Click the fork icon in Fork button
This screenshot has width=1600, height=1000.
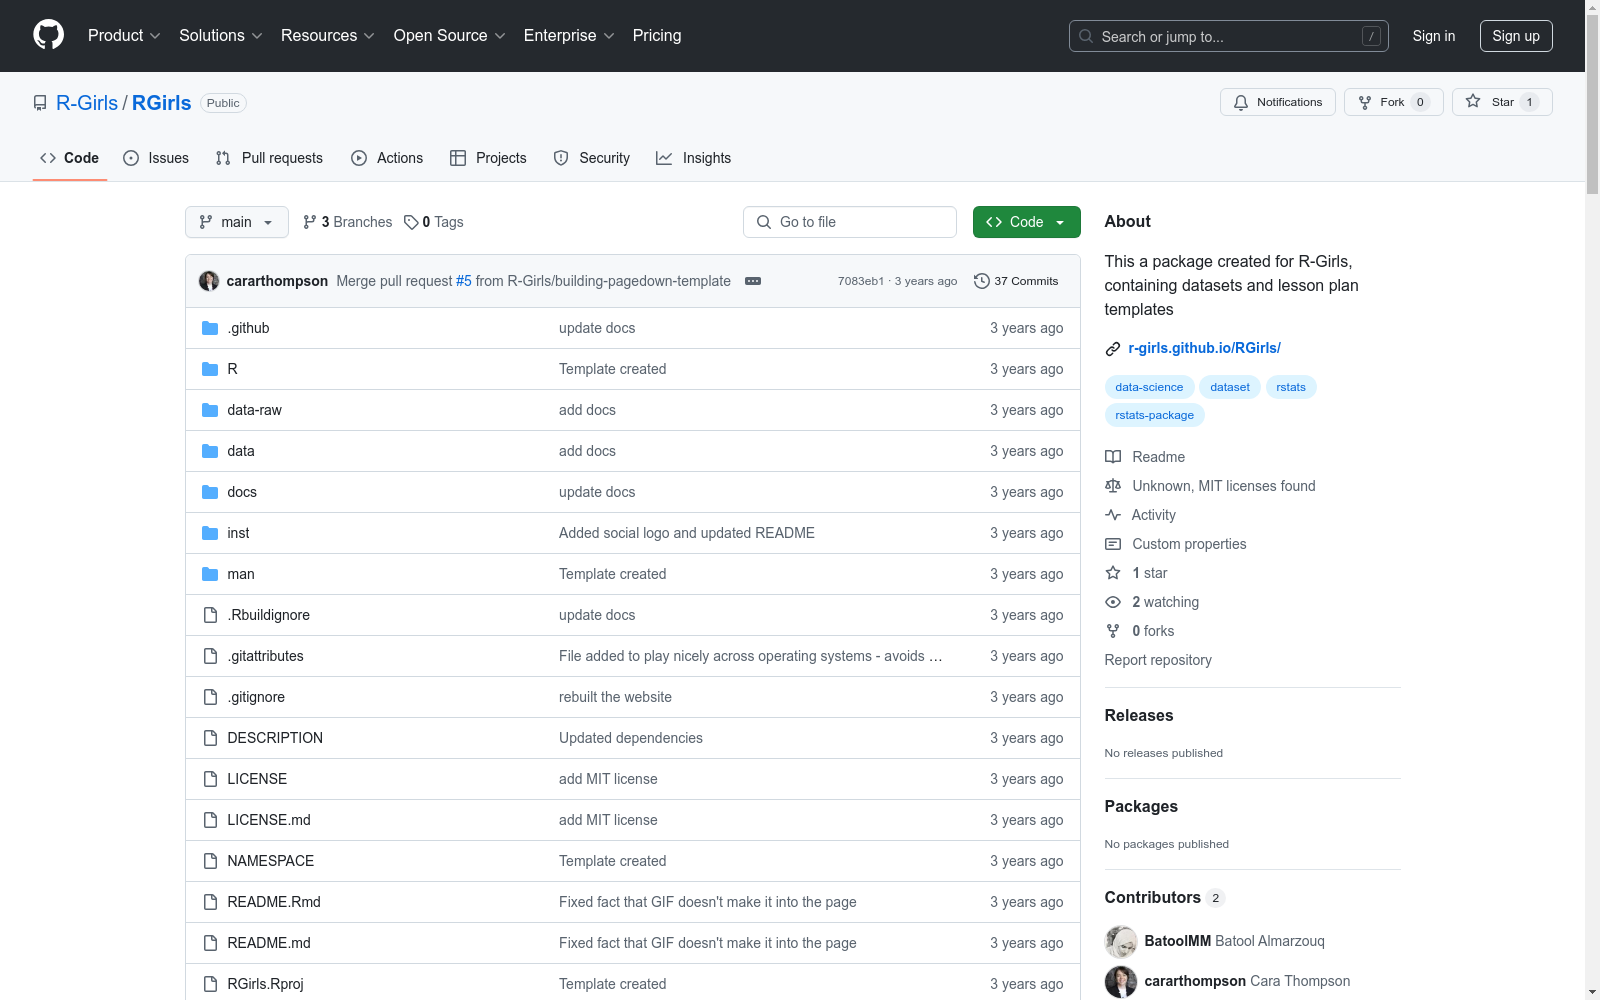point(1365,102)
